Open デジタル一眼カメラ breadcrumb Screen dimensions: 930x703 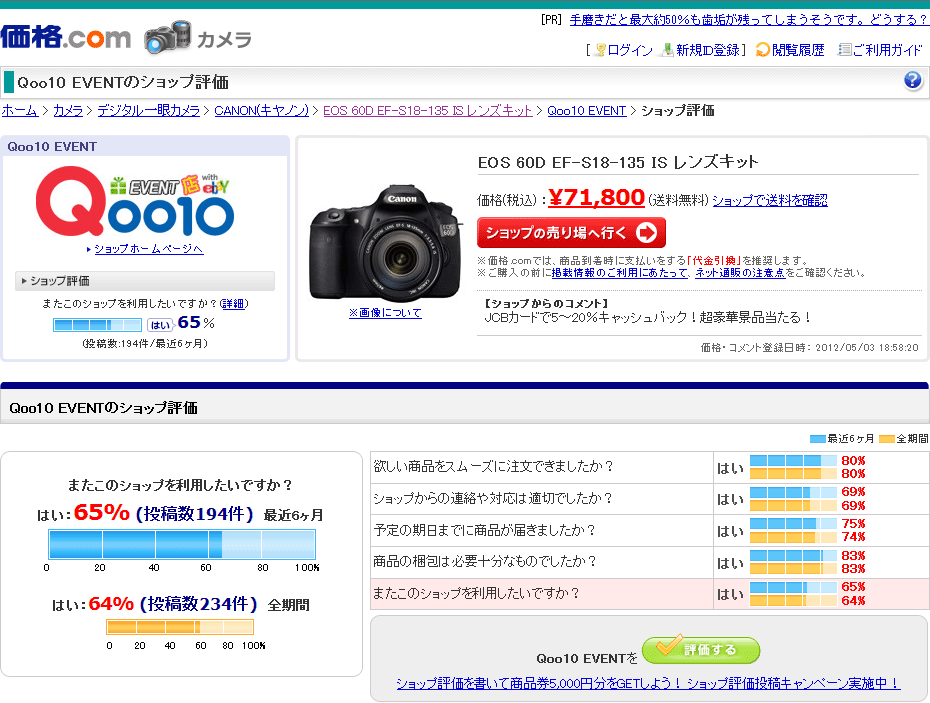pos(149,110)
